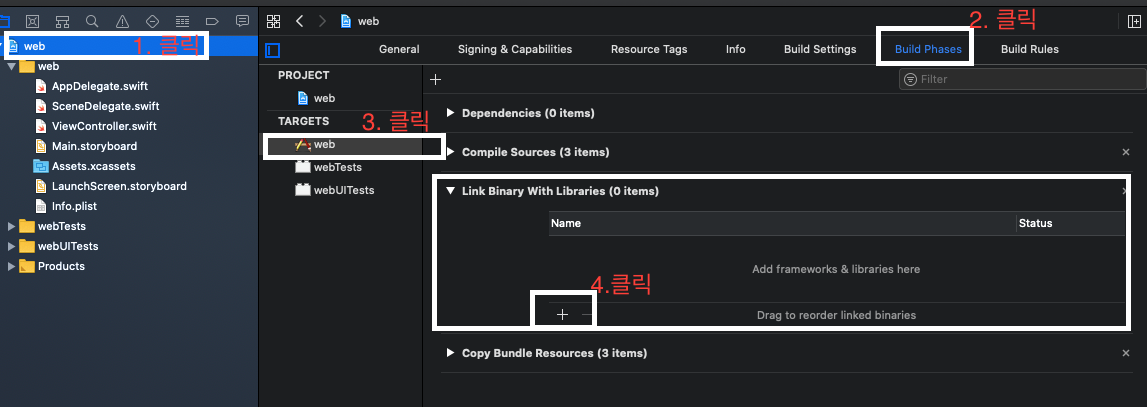Expand the webTests folder in navigator
The width and height of the screenshot is (1147, 407).
(11, 226)
